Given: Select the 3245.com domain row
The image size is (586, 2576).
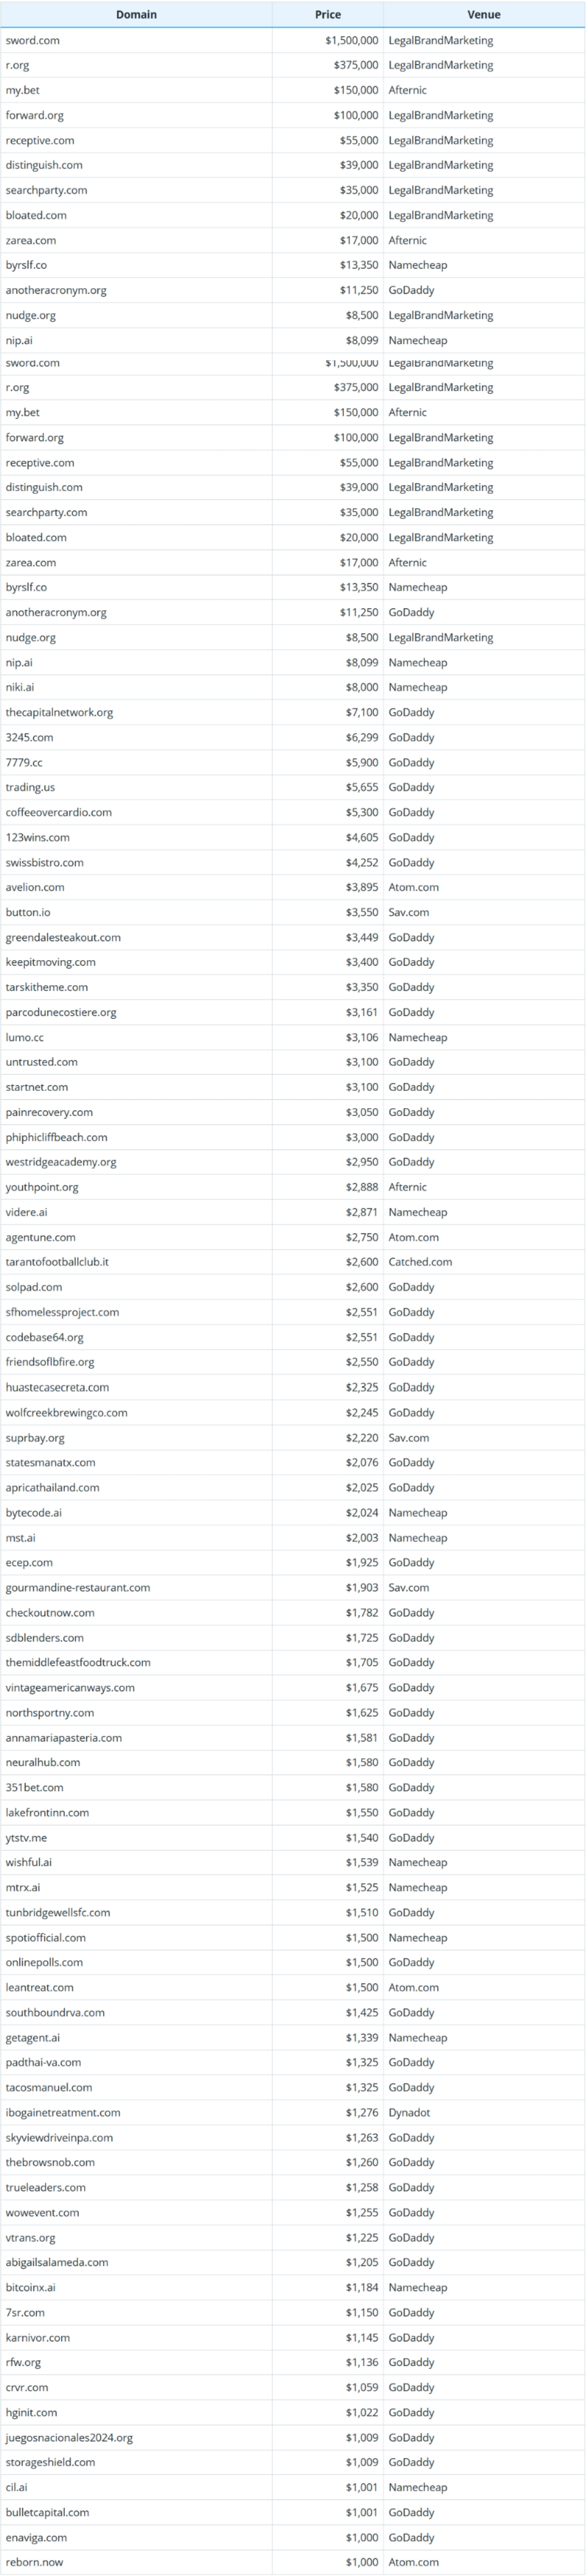Looking at the screenshot, I should pyautogui.click(x=30, y=738).
